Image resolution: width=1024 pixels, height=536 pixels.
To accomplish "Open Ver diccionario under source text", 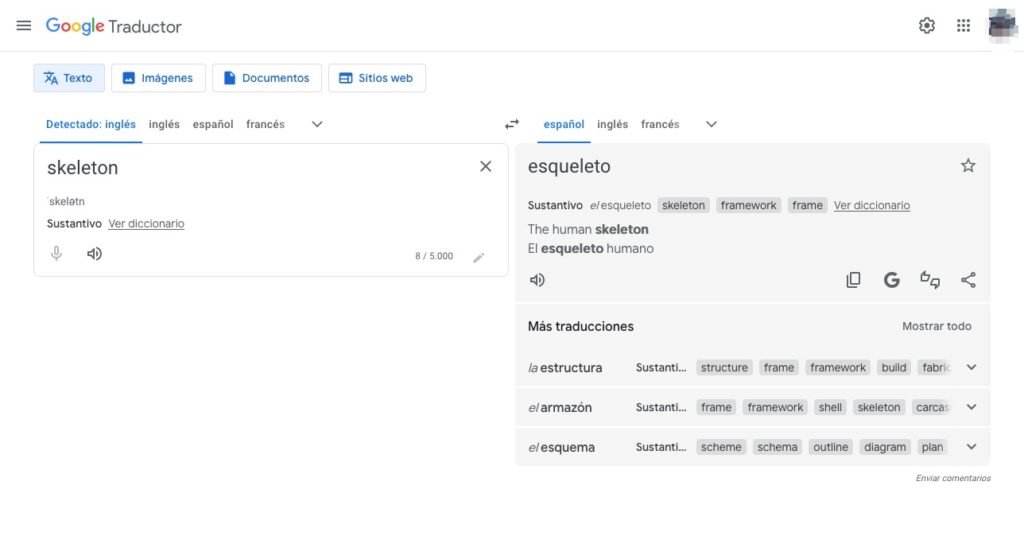I will tap(146, 223).
